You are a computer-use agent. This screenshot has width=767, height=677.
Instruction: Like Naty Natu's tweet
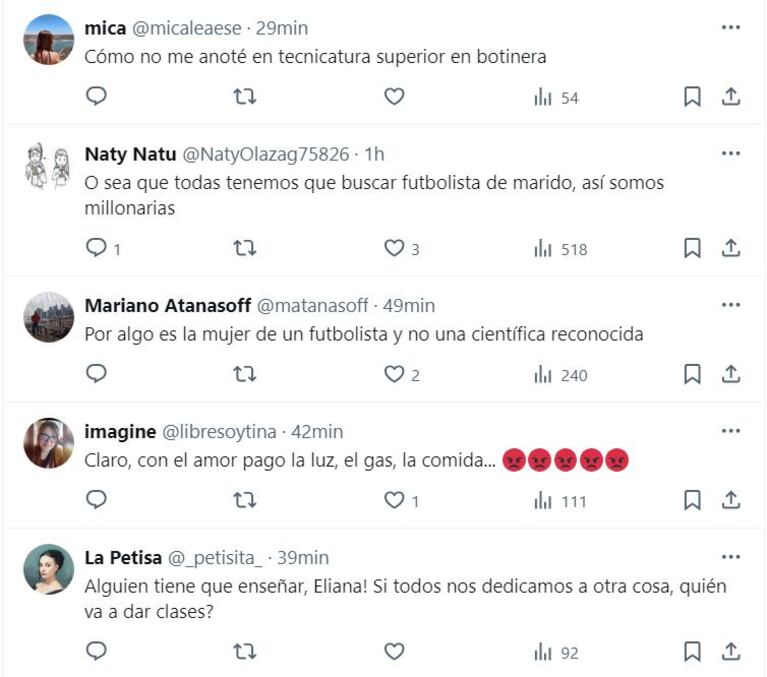pyautogui.click(x=395, y=248)
